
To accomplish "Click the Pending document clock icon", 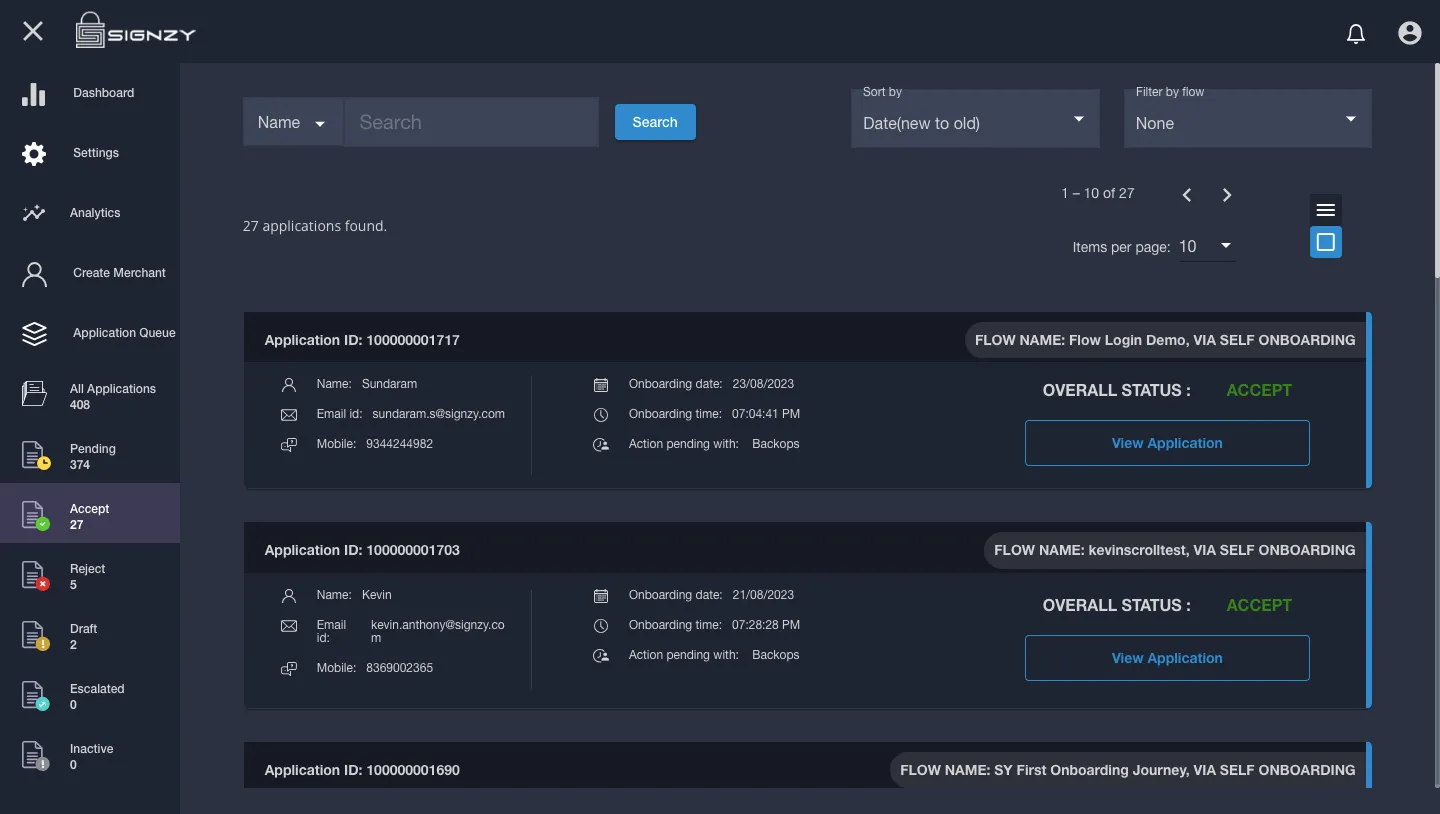I will click(35, 455).
